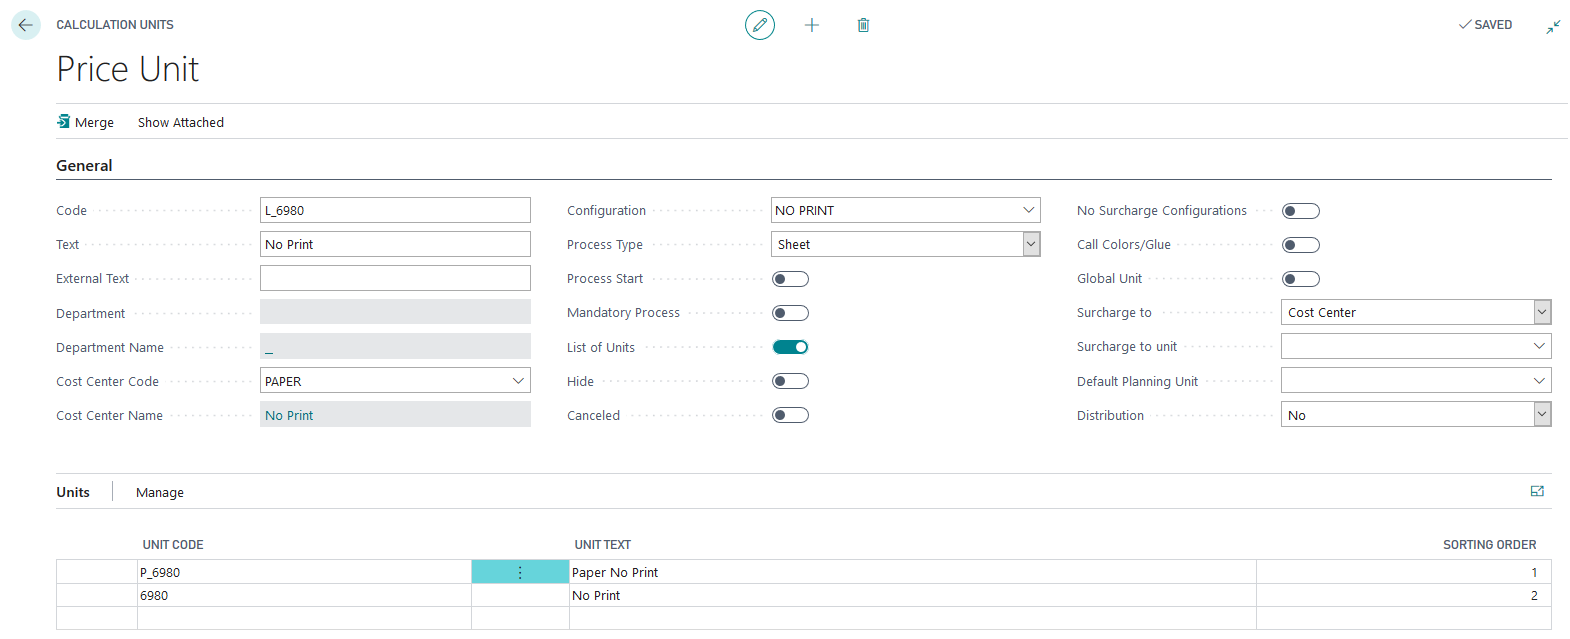The width and height of the screenshot is (1570, 639).
Task: Toggle Process Start switch
Action: pyautogui.click(x=790, y=279)
